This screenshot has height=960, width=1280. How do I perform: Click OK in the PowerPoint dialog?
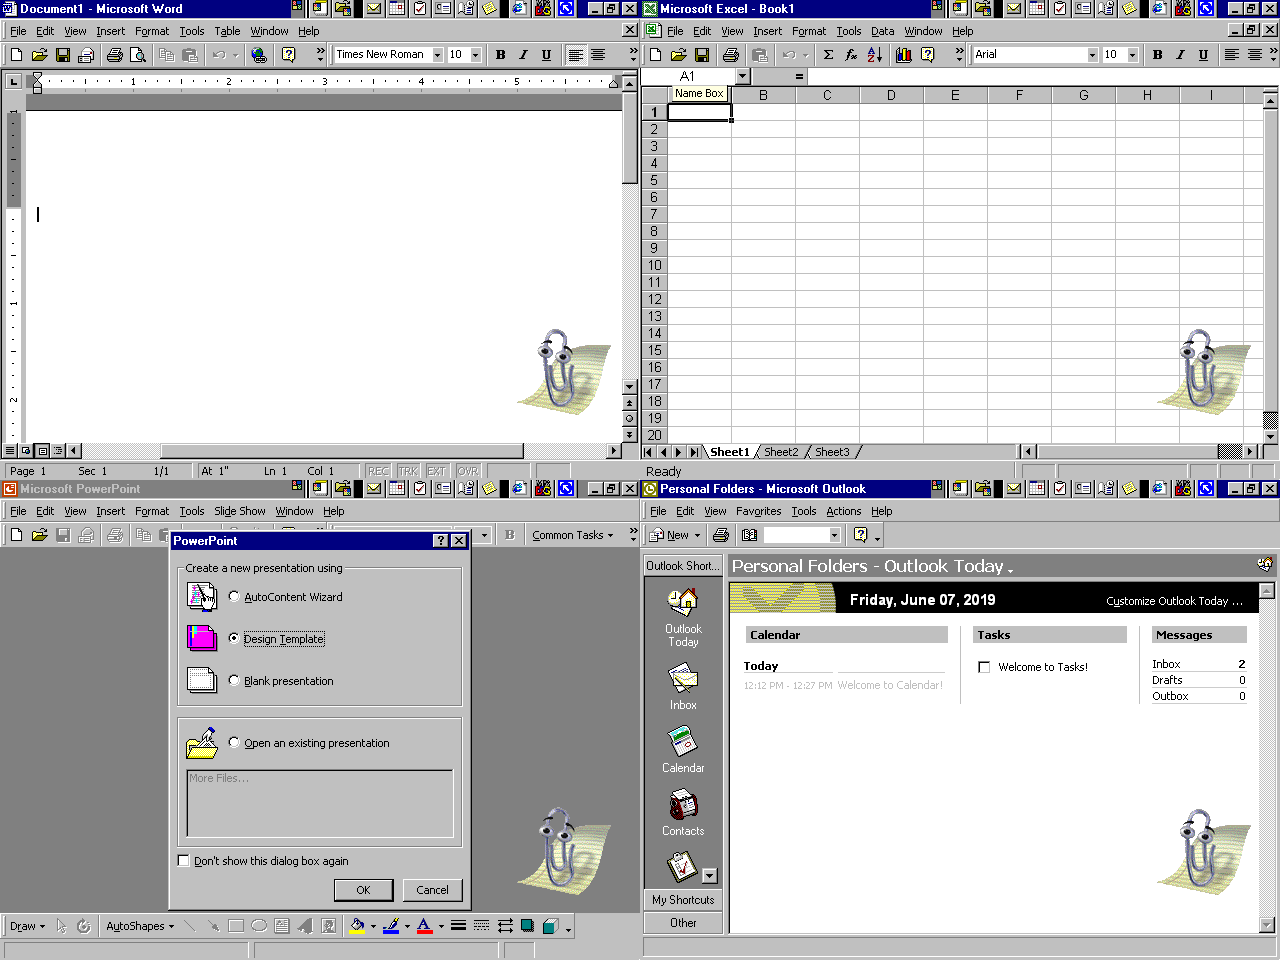pyautogui.click(x=363, y=889)
